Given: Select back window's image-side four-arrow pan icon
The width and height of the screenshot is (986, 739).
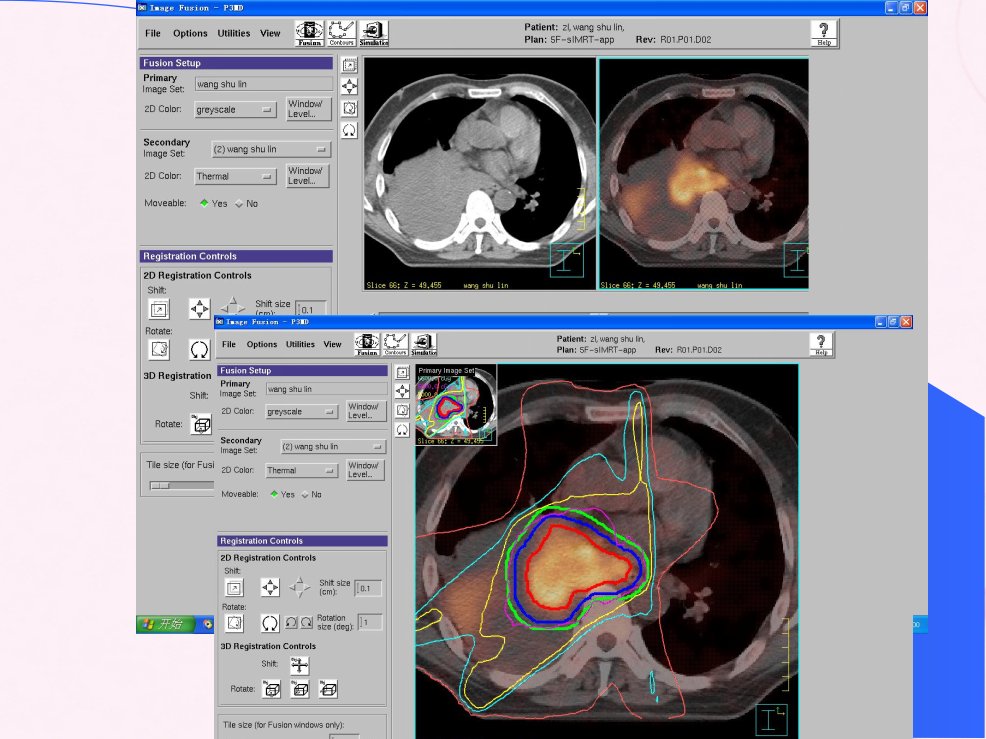Looking at the screenshot, I should [x=349, y=86].
